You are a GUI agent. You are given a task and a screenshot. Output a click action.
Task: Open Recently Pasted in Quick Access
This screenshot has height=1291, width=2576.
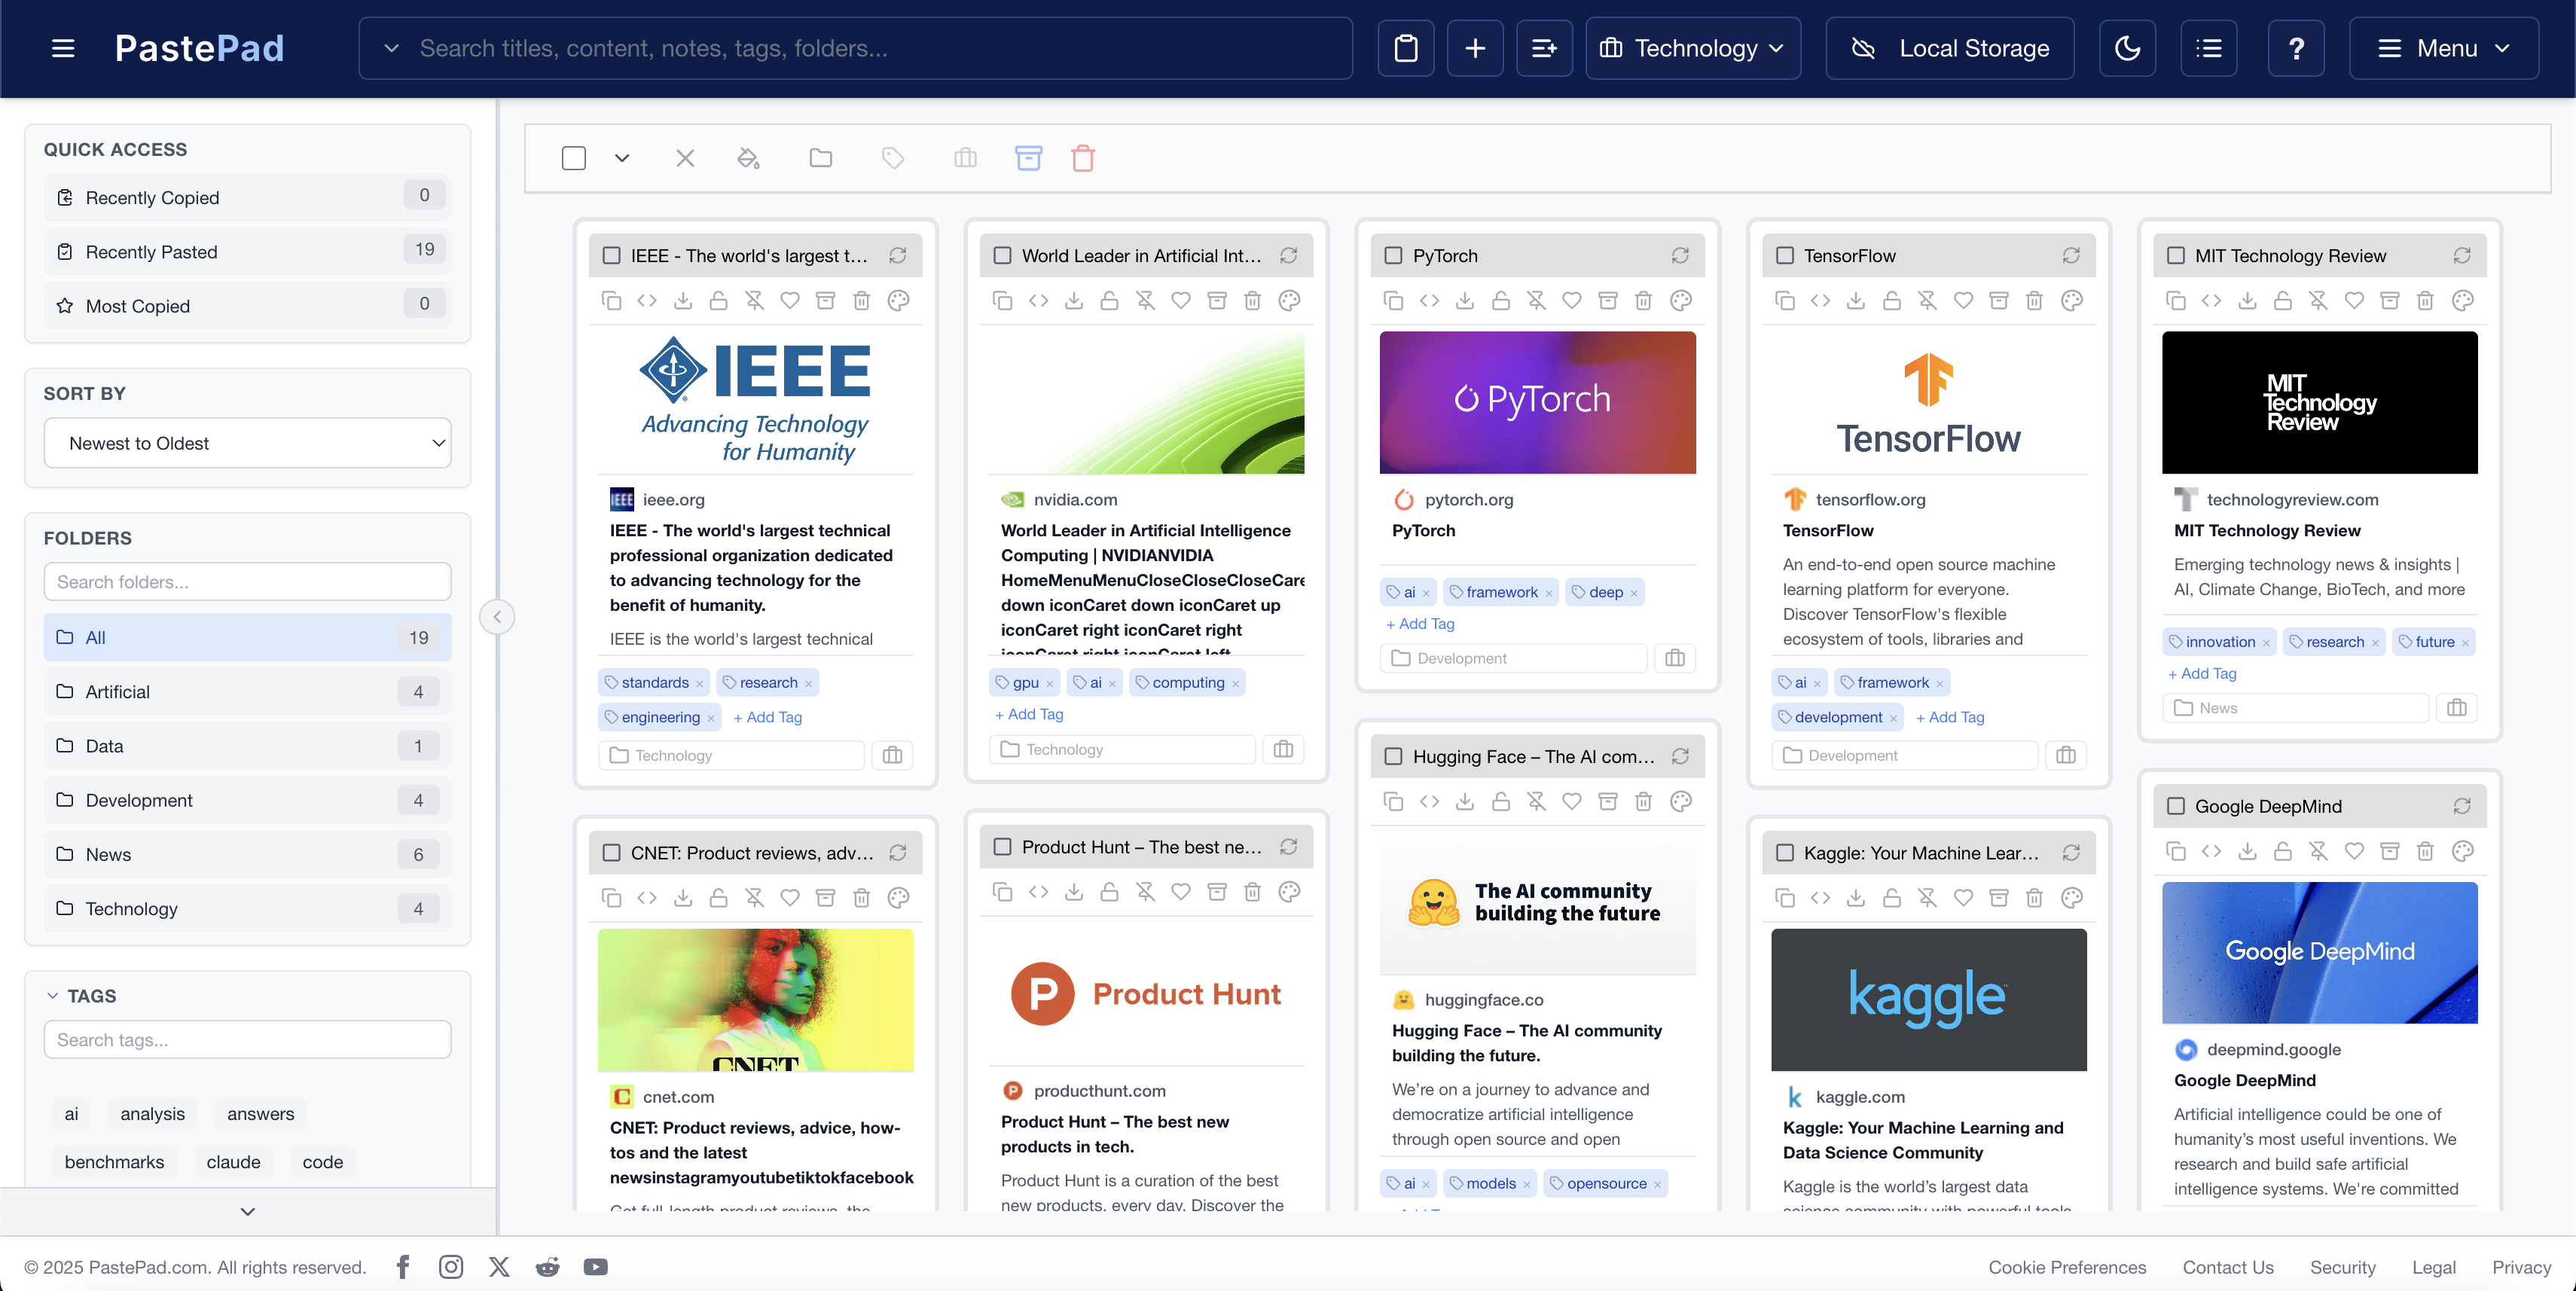click(x=247, y=252)
